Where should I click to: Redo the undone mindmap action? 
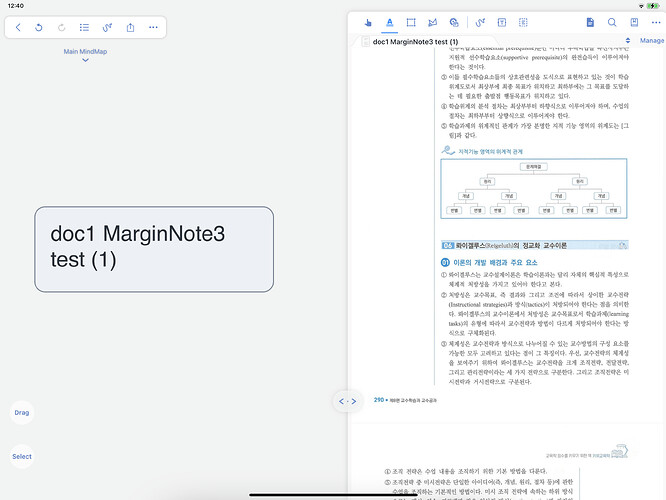click(x=62, y=28)
